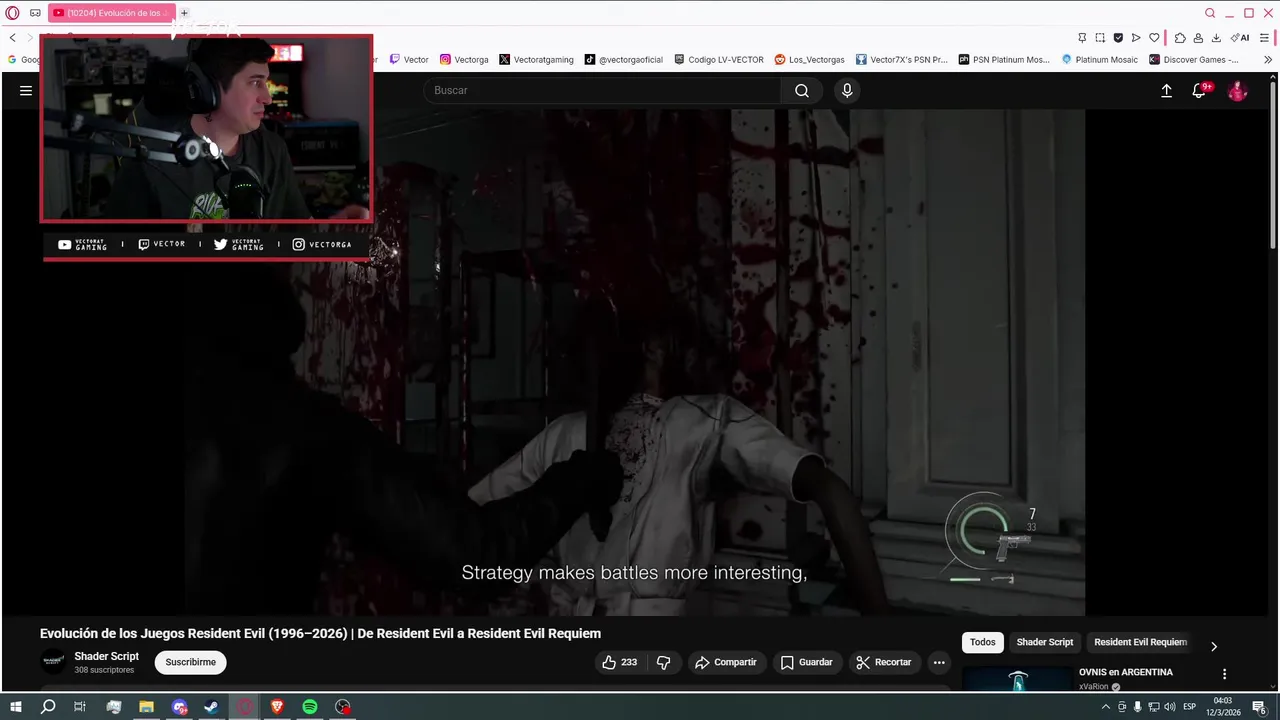Open YouTube notifications bell
Screen dimensions: 1280x720
[x=1200, y=90]
